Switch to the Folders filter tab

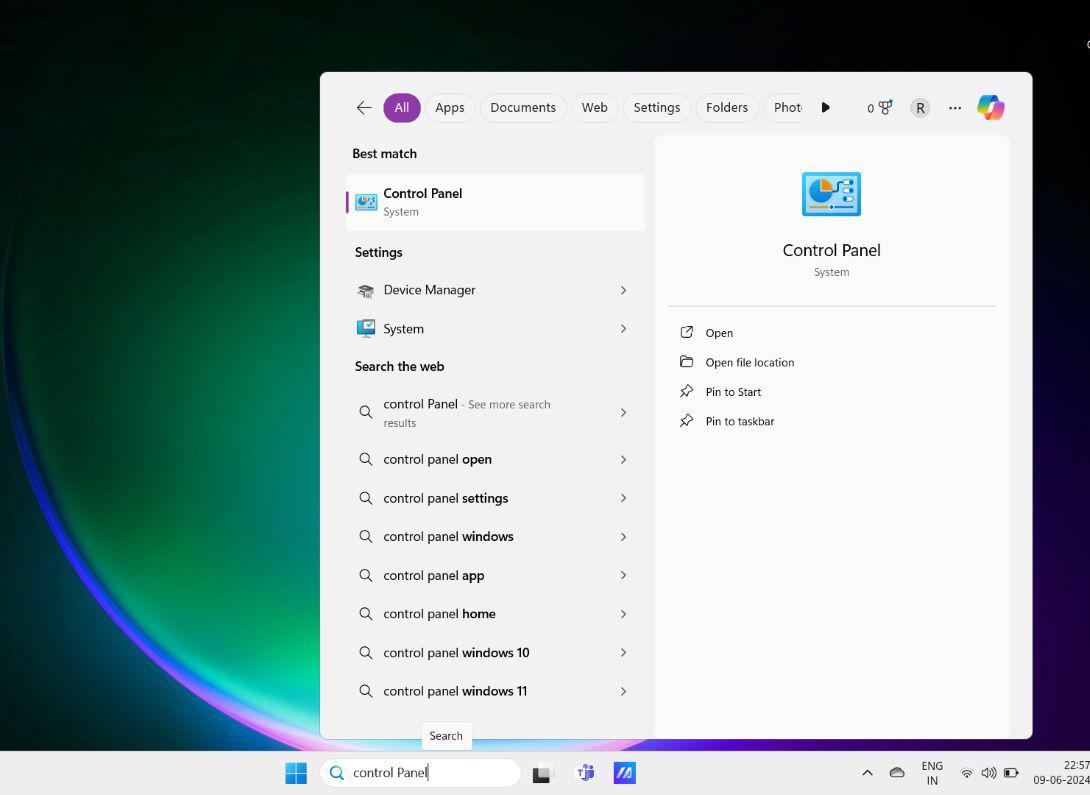point(727,108)
